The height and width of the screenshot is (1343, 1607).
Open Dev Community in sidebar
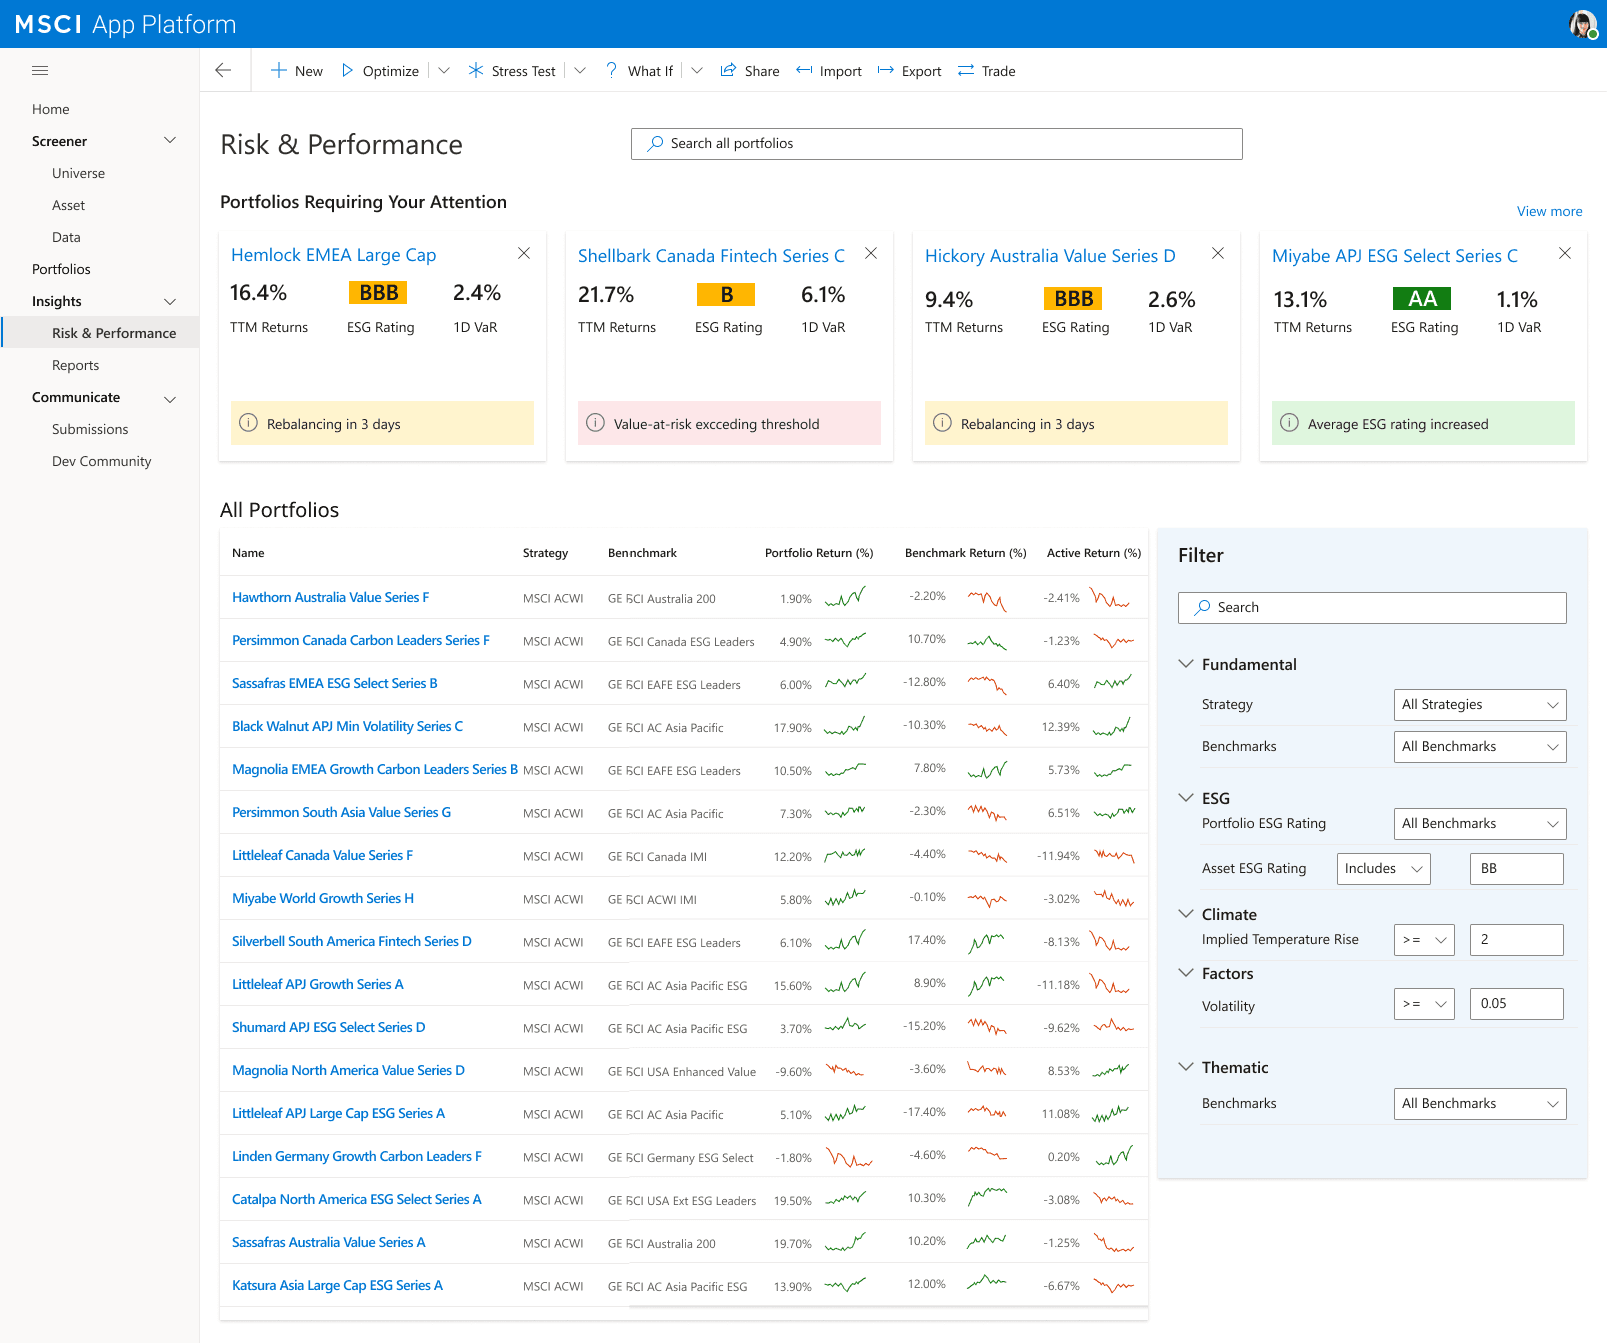[x=102, y=461]
